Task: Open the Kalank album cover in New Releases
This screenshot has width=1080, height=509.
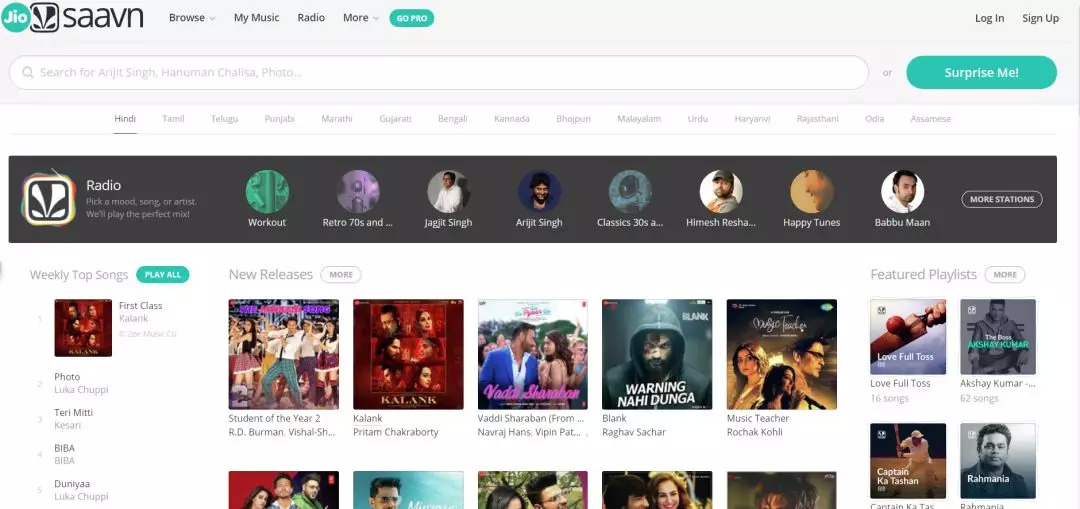Action: [408, 354]
